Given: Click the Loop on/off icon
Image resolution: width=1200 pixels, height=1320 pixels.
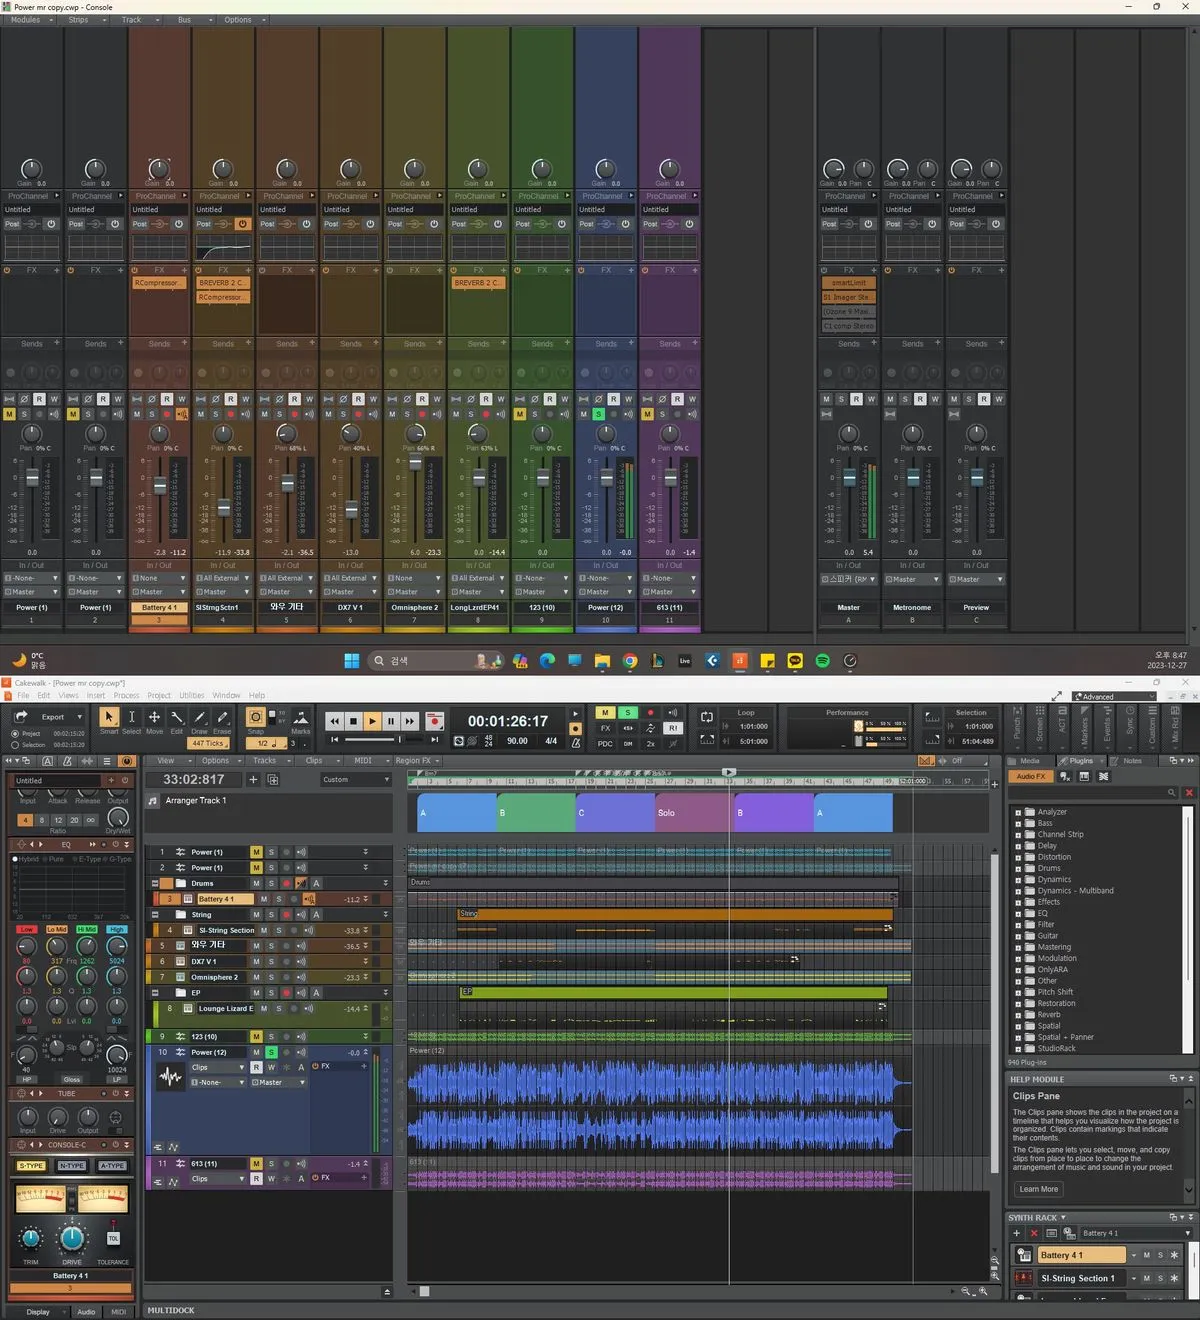Looking at the screenshot, I should coord(707,717).
